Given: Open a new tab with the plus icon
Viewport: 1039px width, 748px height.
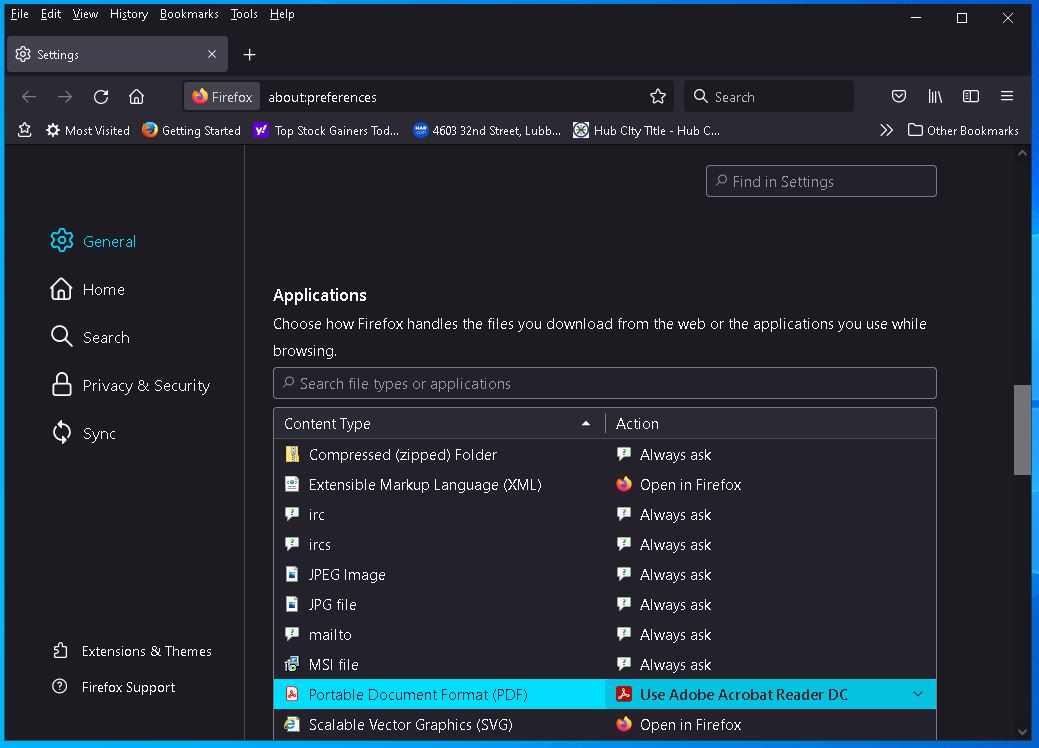Looking at the screenshot, I should [250, 55].
